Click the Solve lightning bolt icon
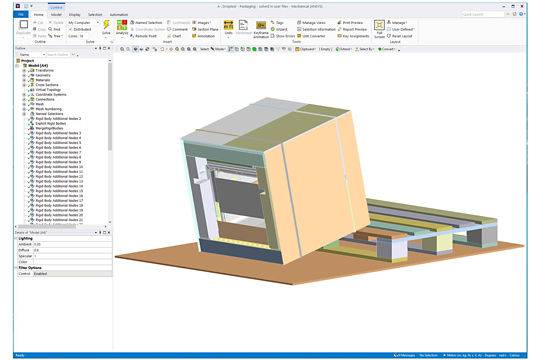 [x=106, y=25]
